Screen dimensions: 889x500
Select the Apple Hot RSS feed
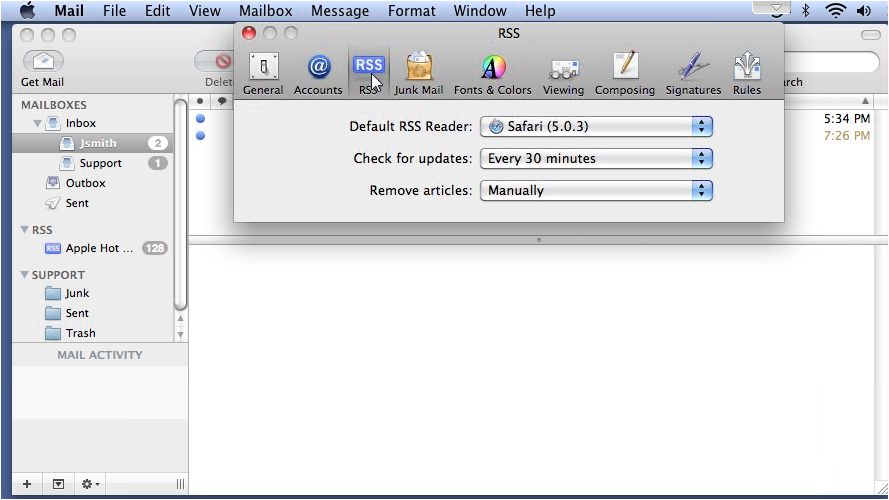click(93, 248)
